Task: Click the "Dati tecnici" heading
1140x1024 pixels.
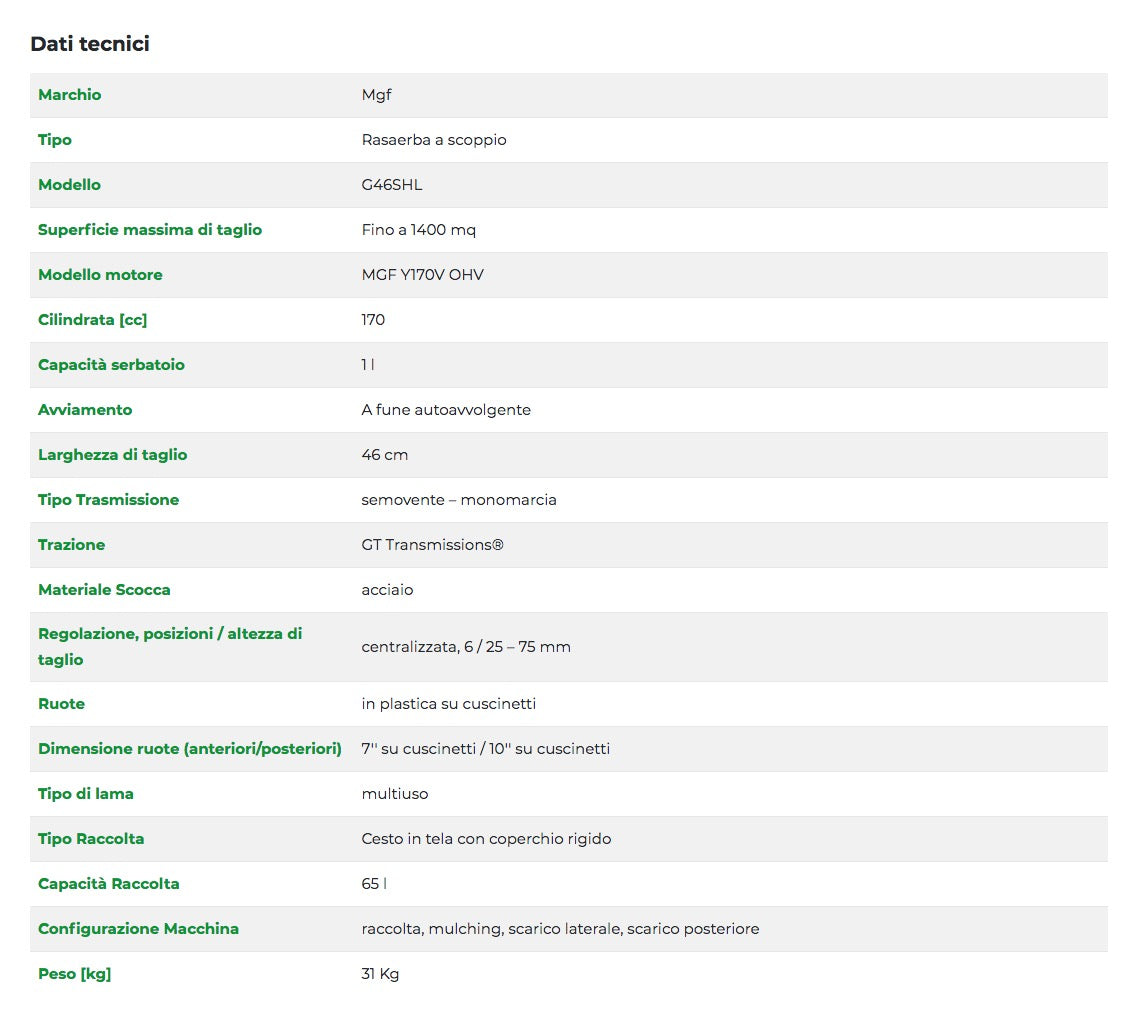Action: pos(90,44)
